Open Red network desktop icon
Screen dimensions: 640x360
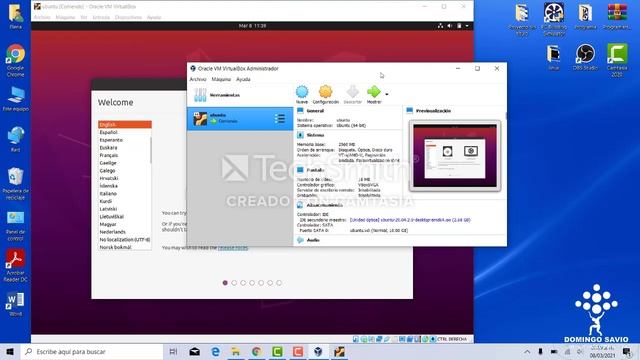tap(16, 139)
